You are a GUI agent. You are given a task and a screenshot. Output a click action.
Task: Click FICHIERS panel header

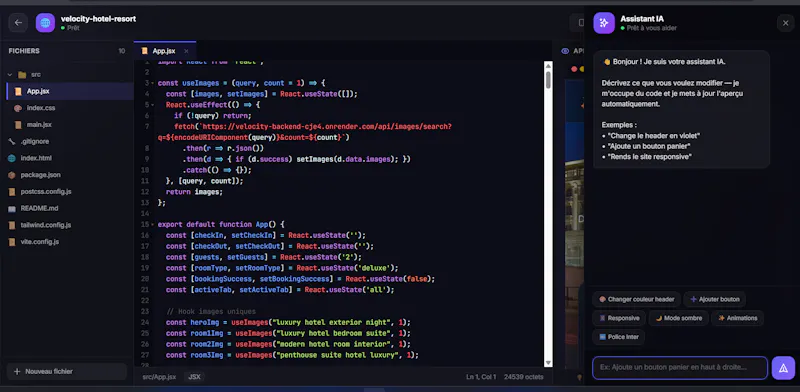click(24, 51)
